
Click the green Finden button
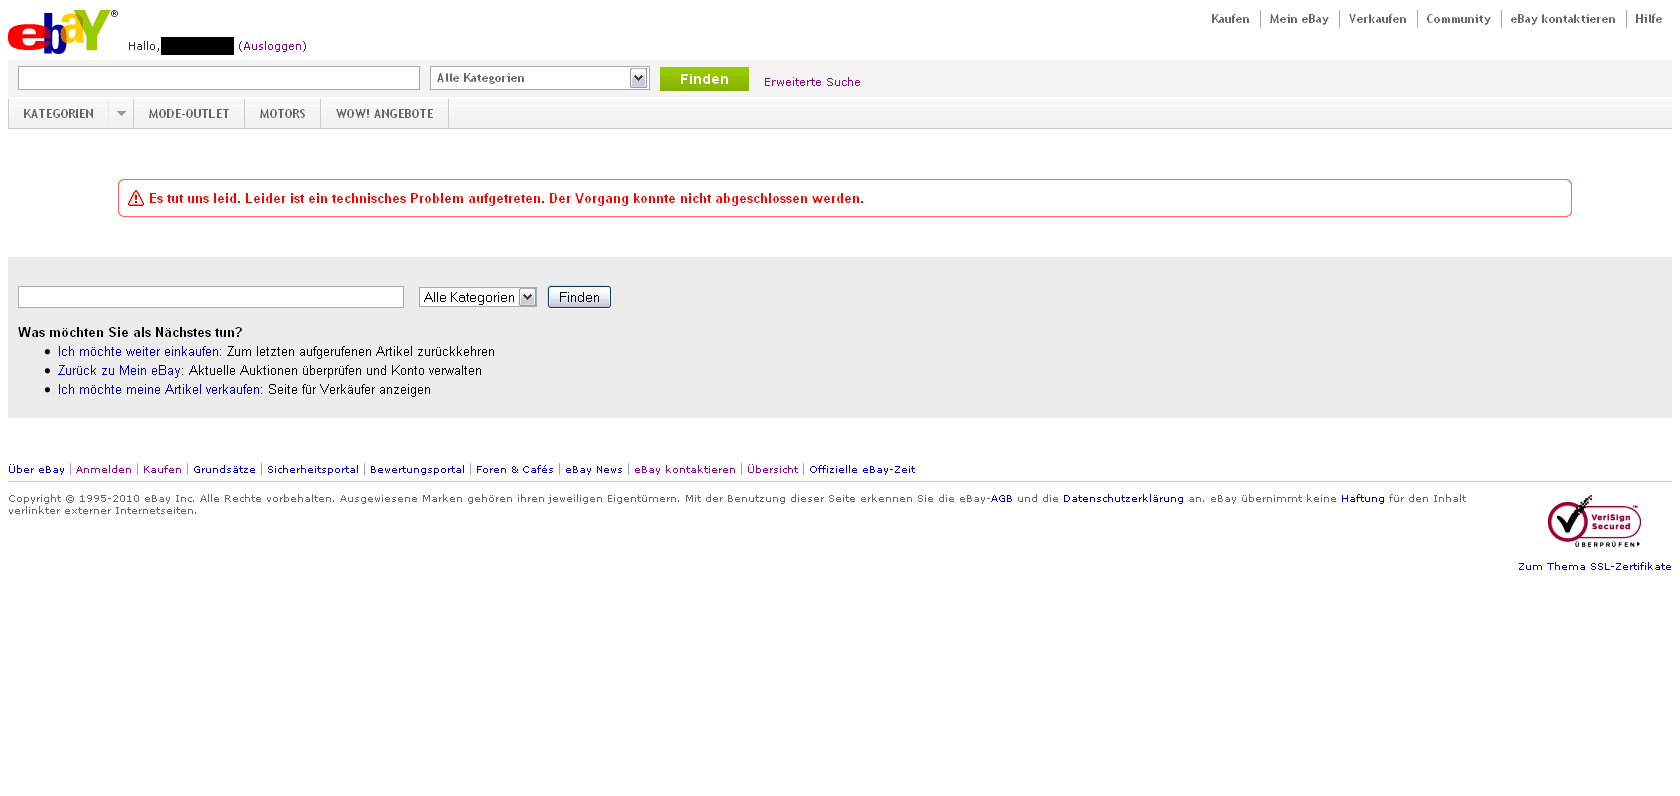[704, 79]
